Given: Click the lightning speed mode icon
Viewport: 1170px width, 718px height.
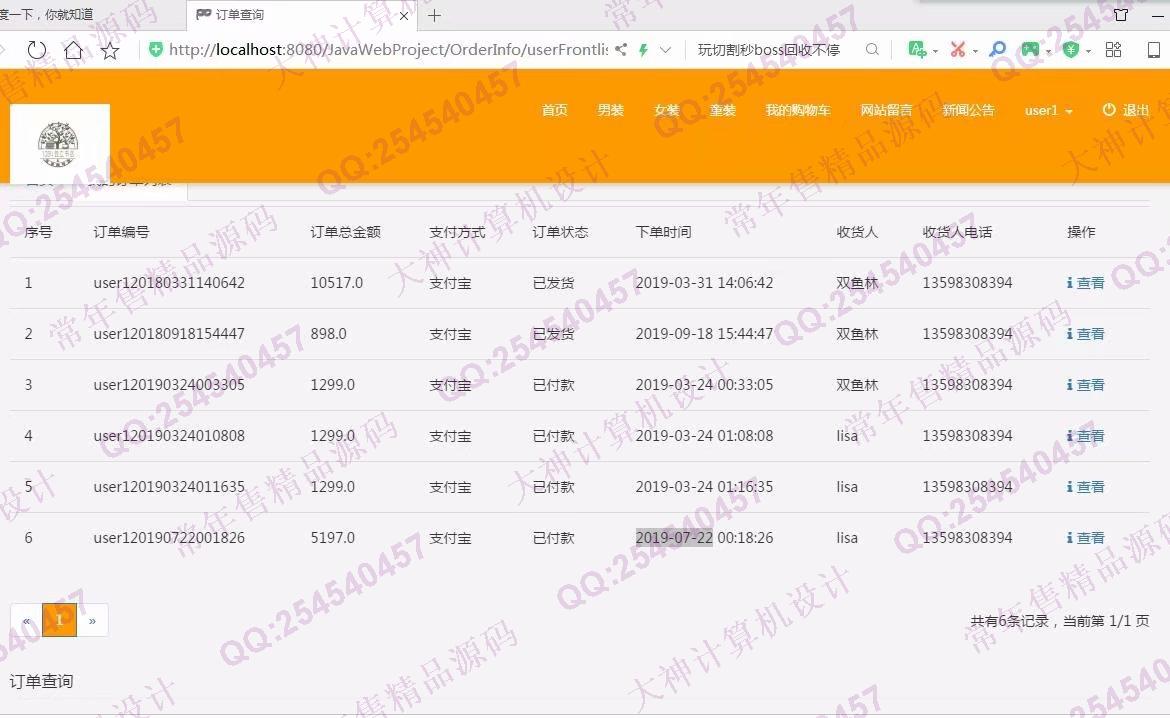Looking at the screenshot, I should click(x=642, y=50).
